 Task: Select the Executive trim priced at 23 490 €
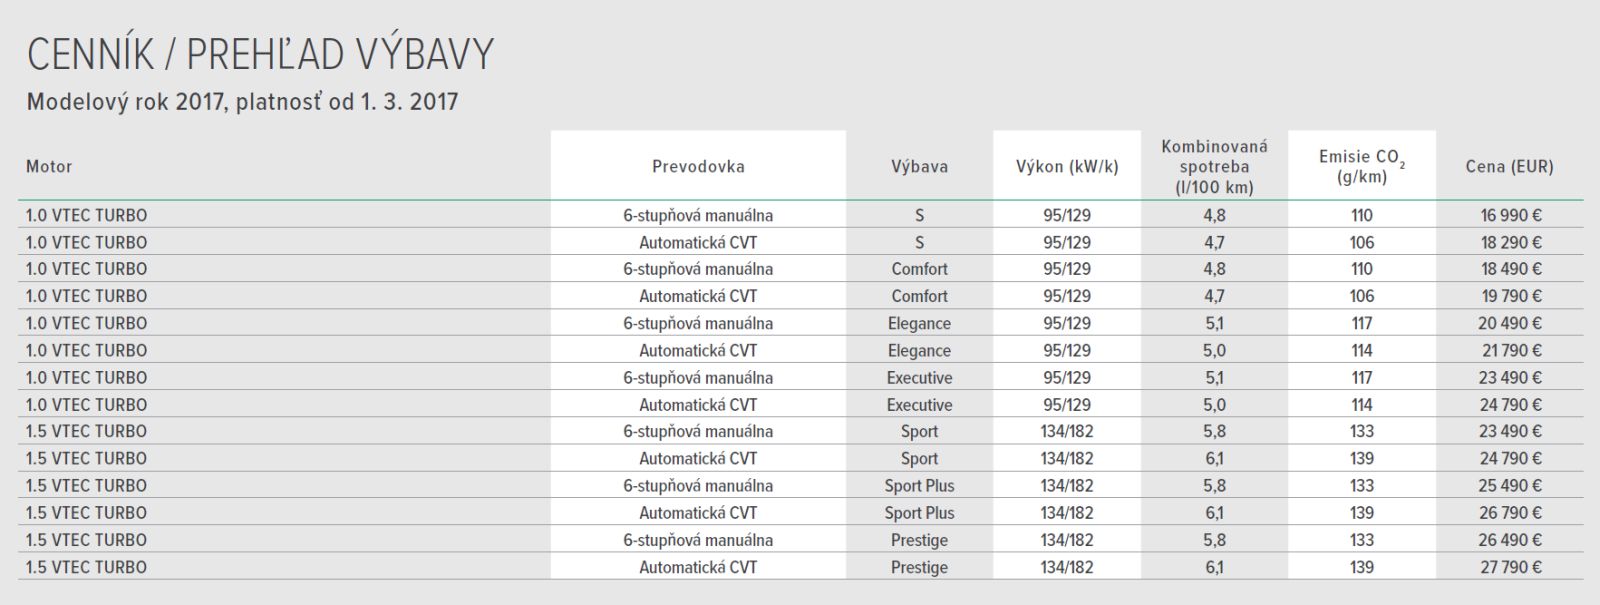point(919,378)
